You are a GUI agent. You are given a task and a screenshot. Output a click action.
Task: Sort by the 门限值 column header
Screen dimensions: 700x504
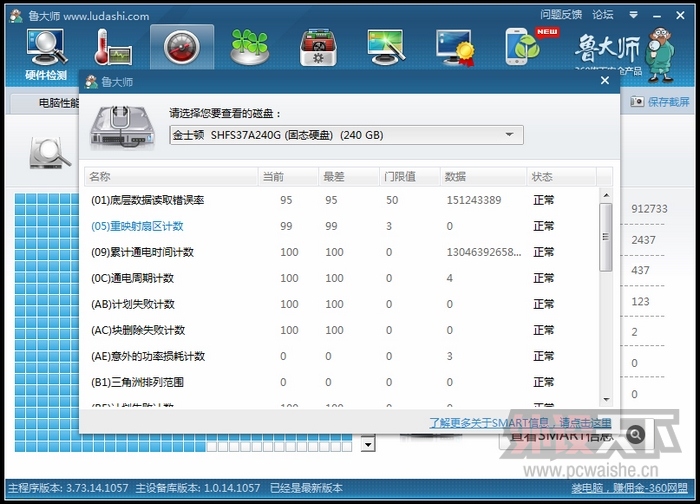pyautogui.click(x=409, y=177)
